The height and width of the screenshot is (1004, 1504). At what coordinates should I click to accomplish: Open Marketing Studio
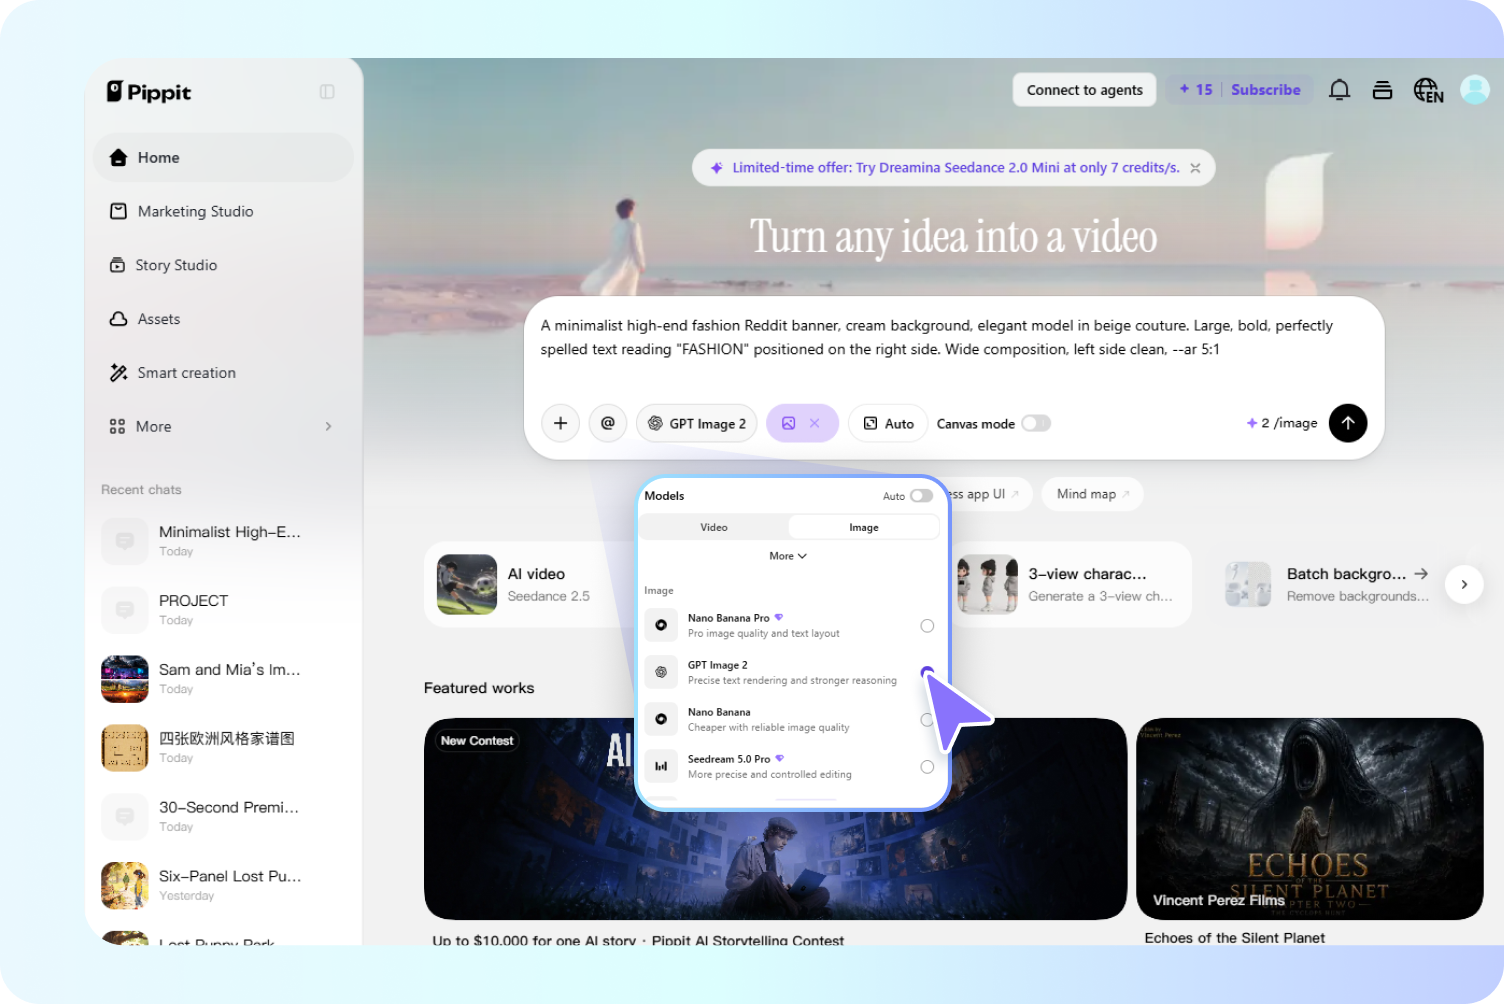pos(224,211)
